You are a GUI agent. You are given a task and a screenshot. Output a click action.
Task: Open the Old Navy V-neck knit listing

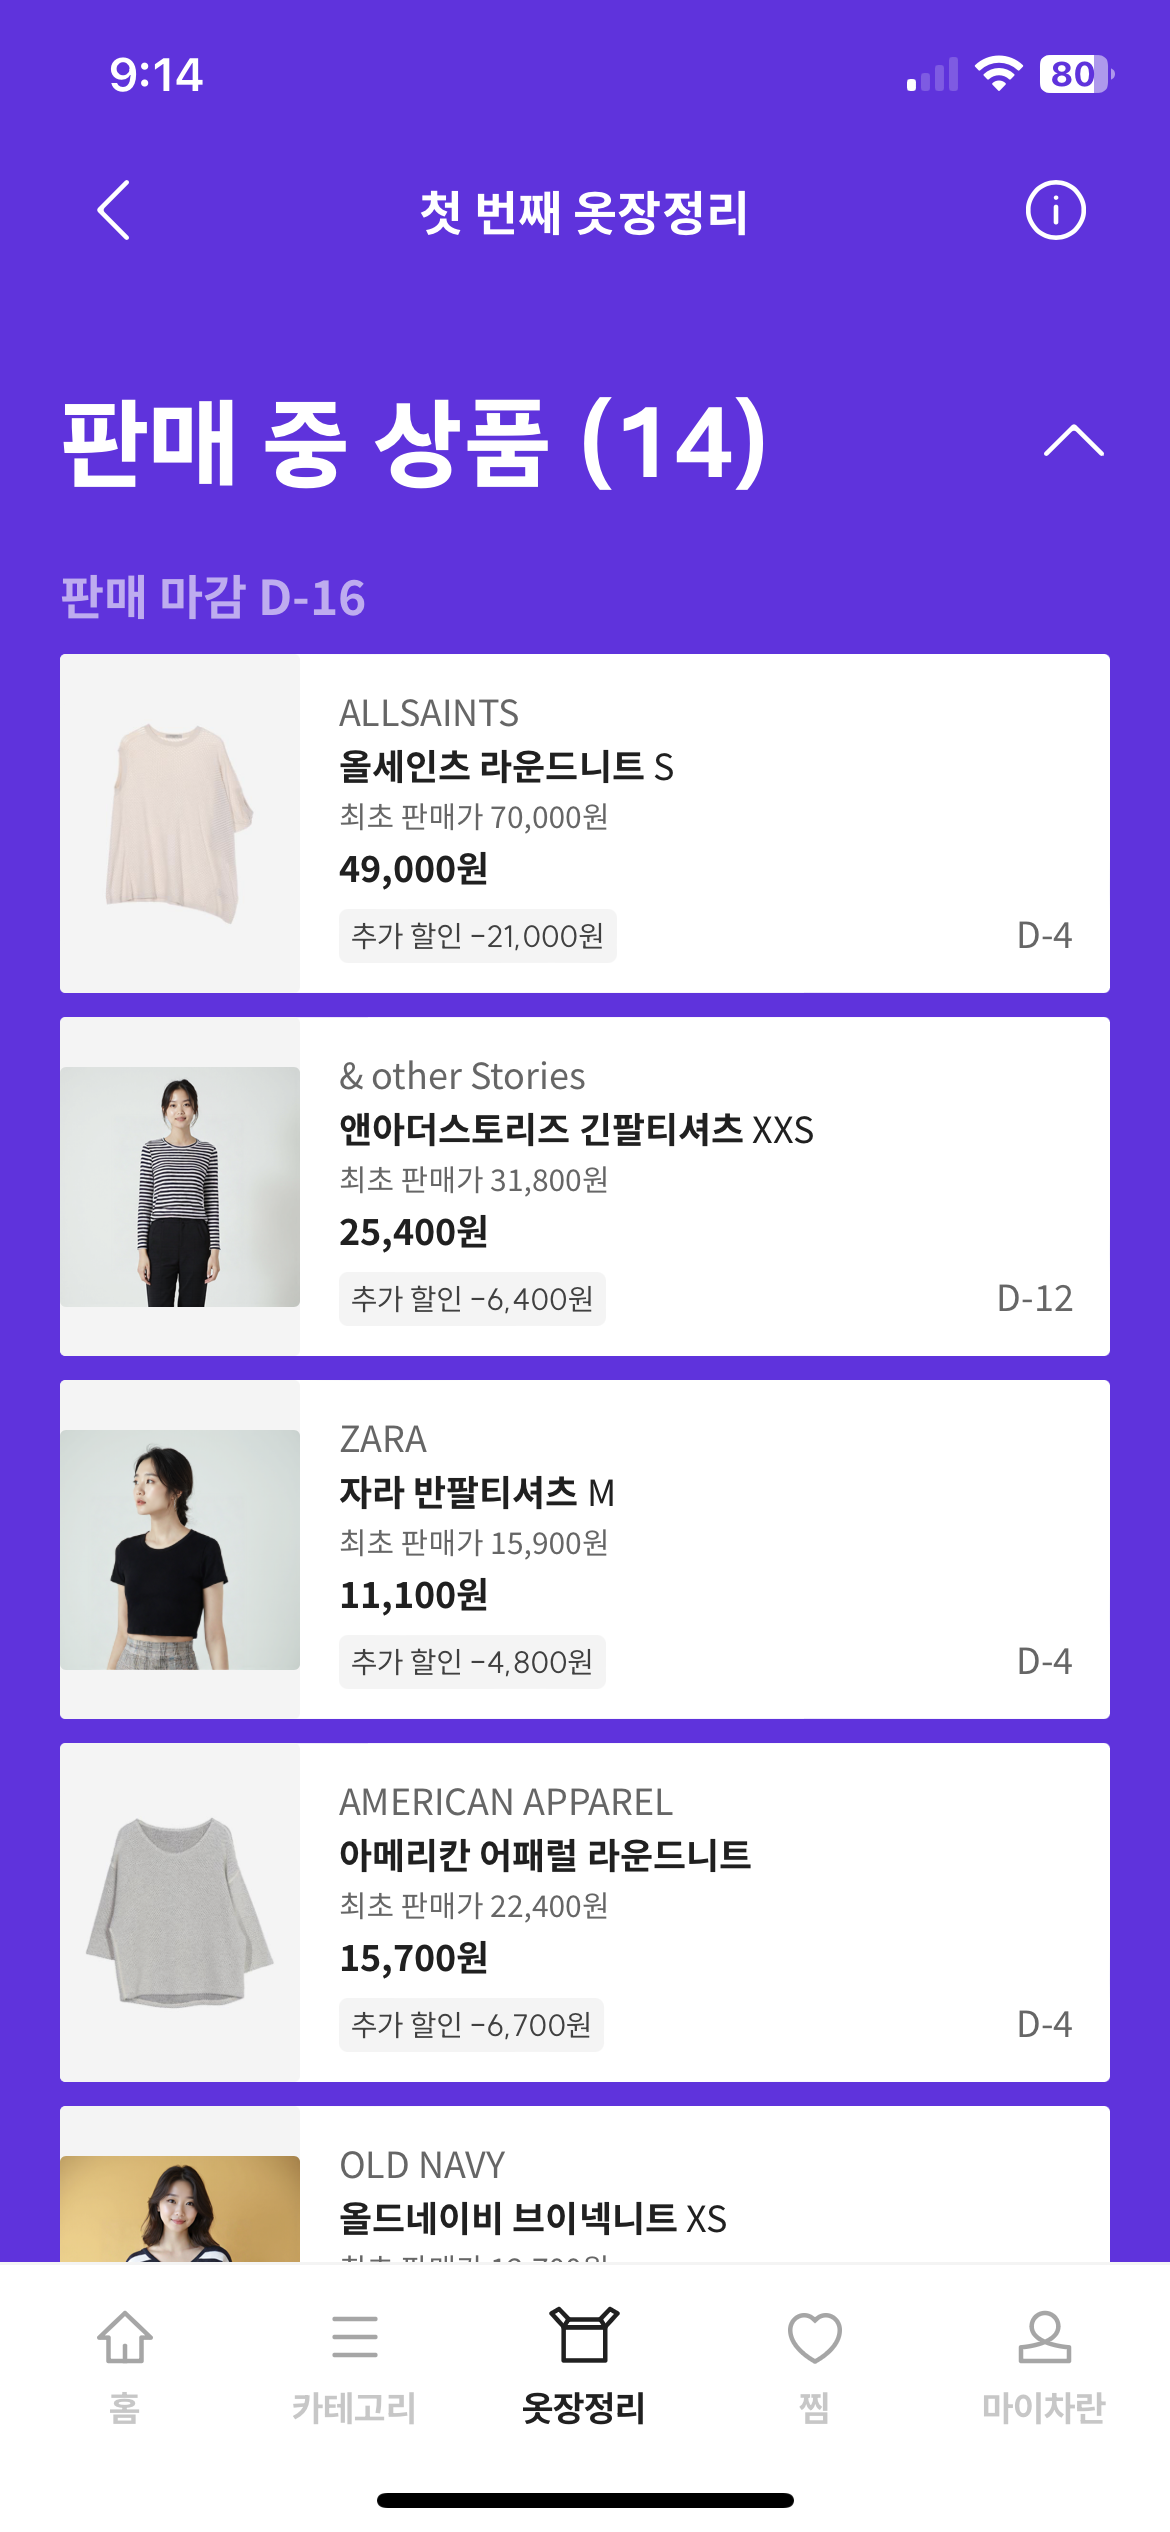(532, 2218)
